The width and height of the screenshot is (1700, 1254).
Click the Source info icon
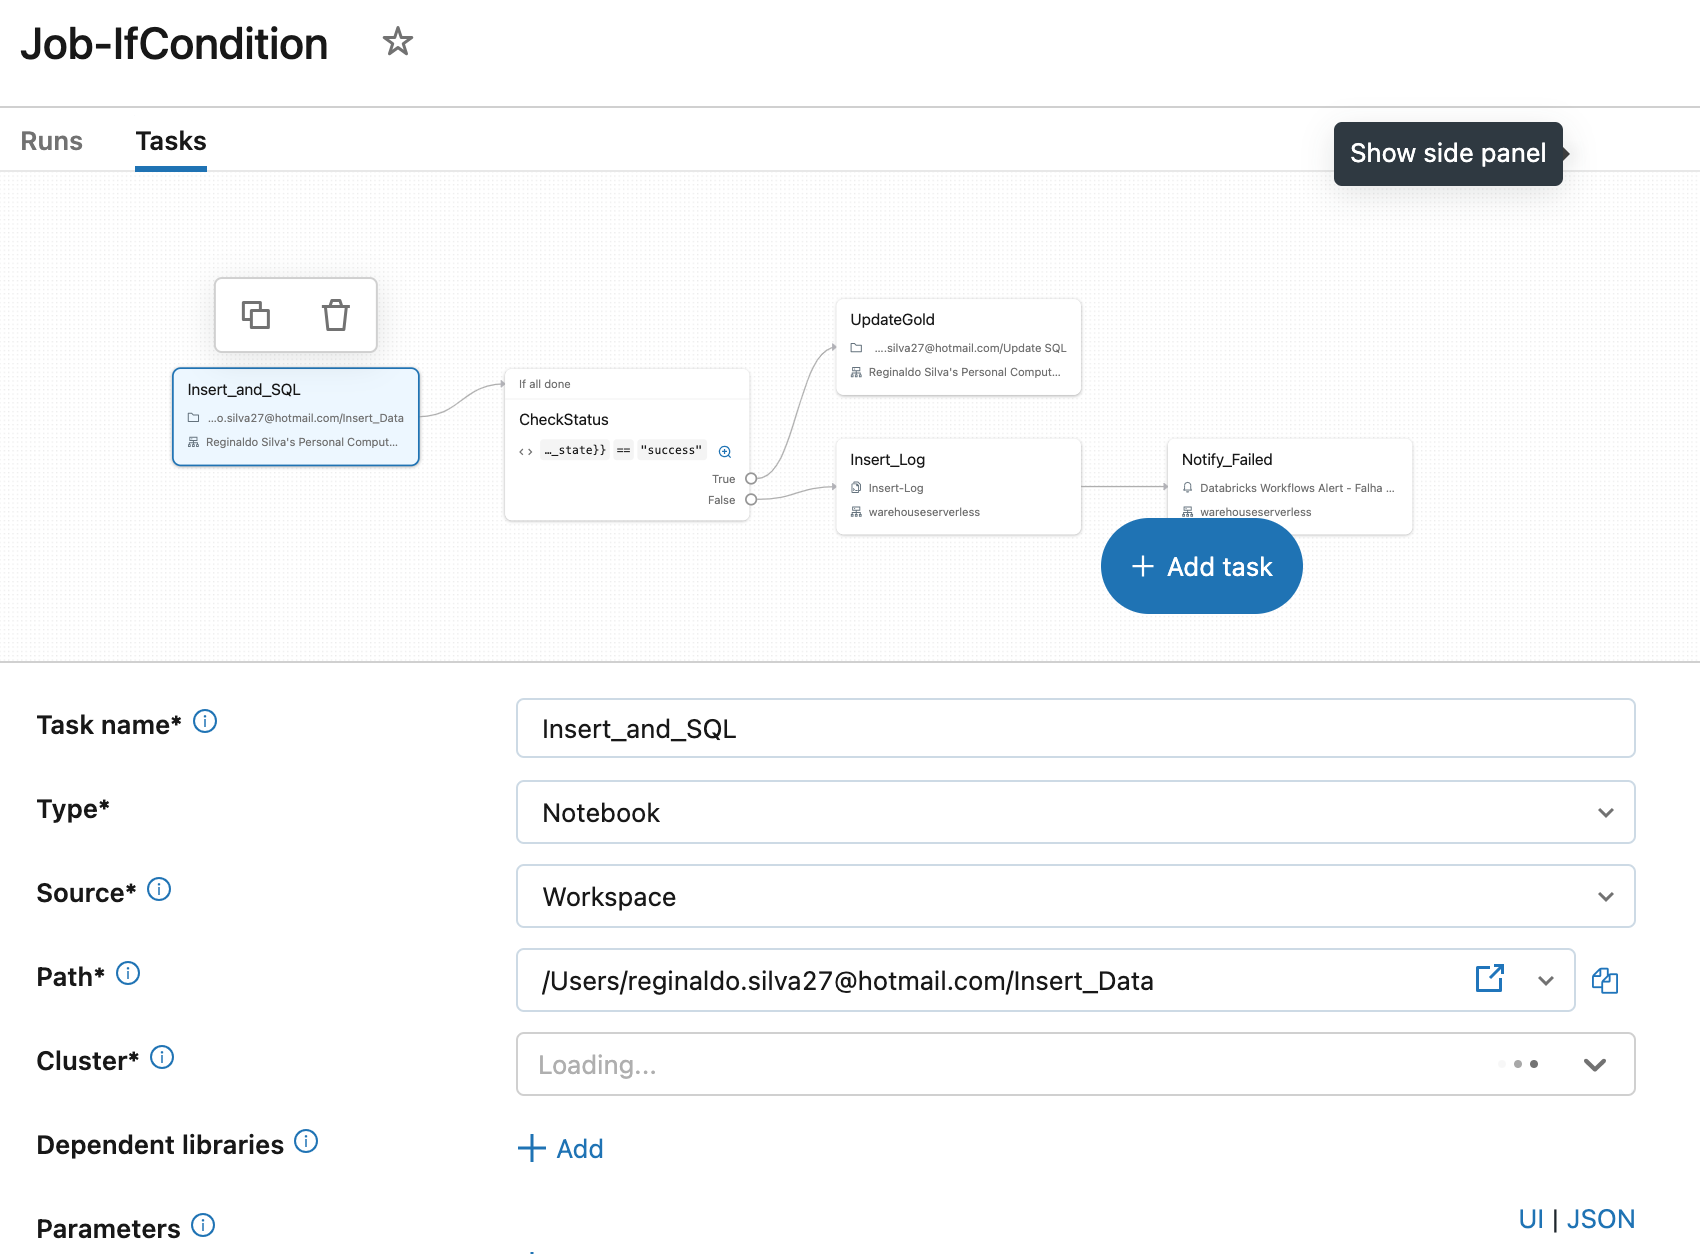pos(159,889)
